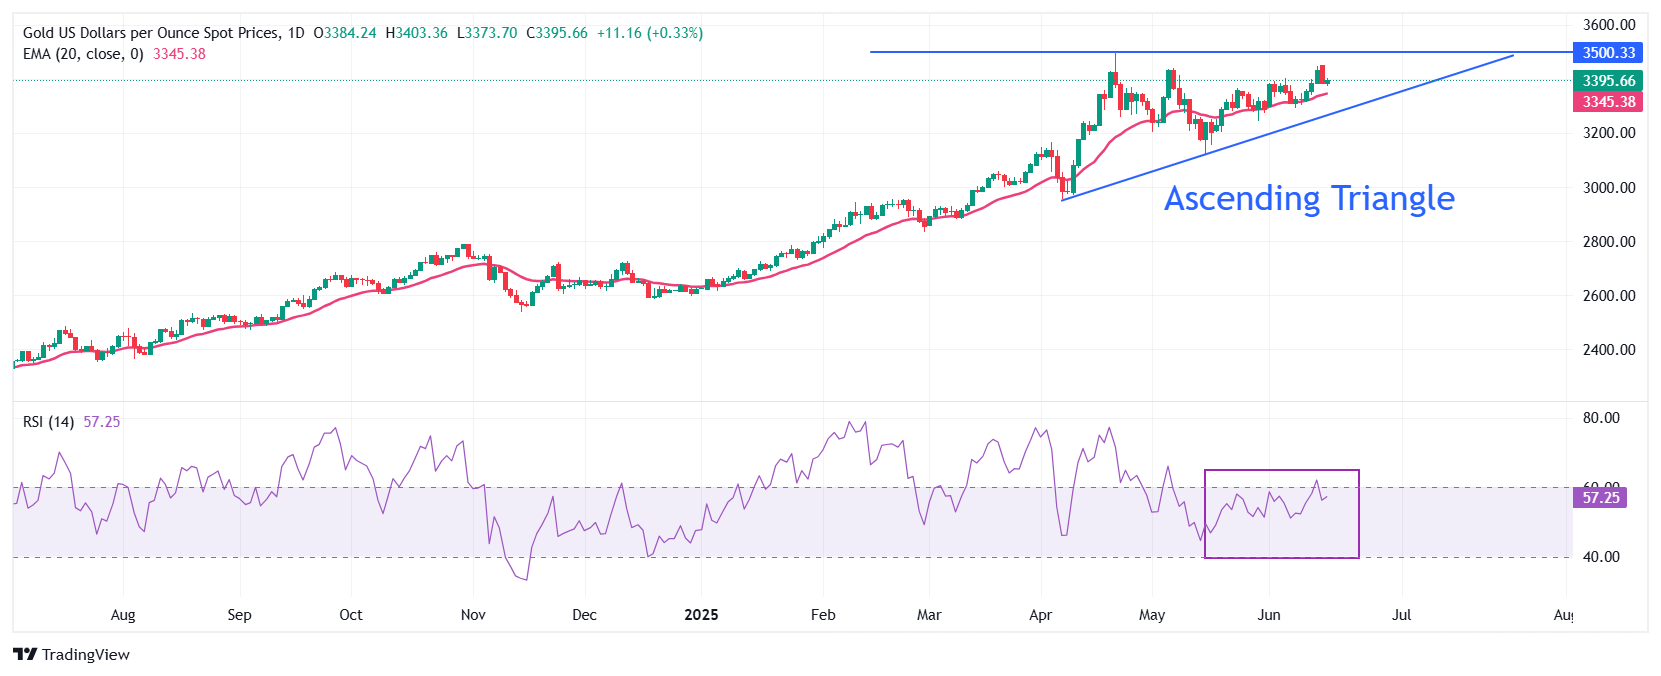Select the RSI (14) indicator legend

(48, 422)
